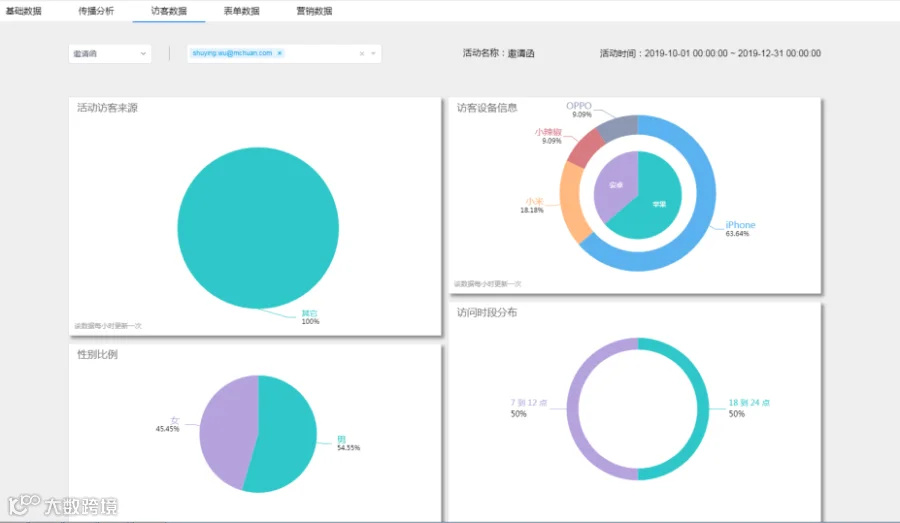Click the 访客设备信息 chart title

pyautogui.click(x=487, y=108)
